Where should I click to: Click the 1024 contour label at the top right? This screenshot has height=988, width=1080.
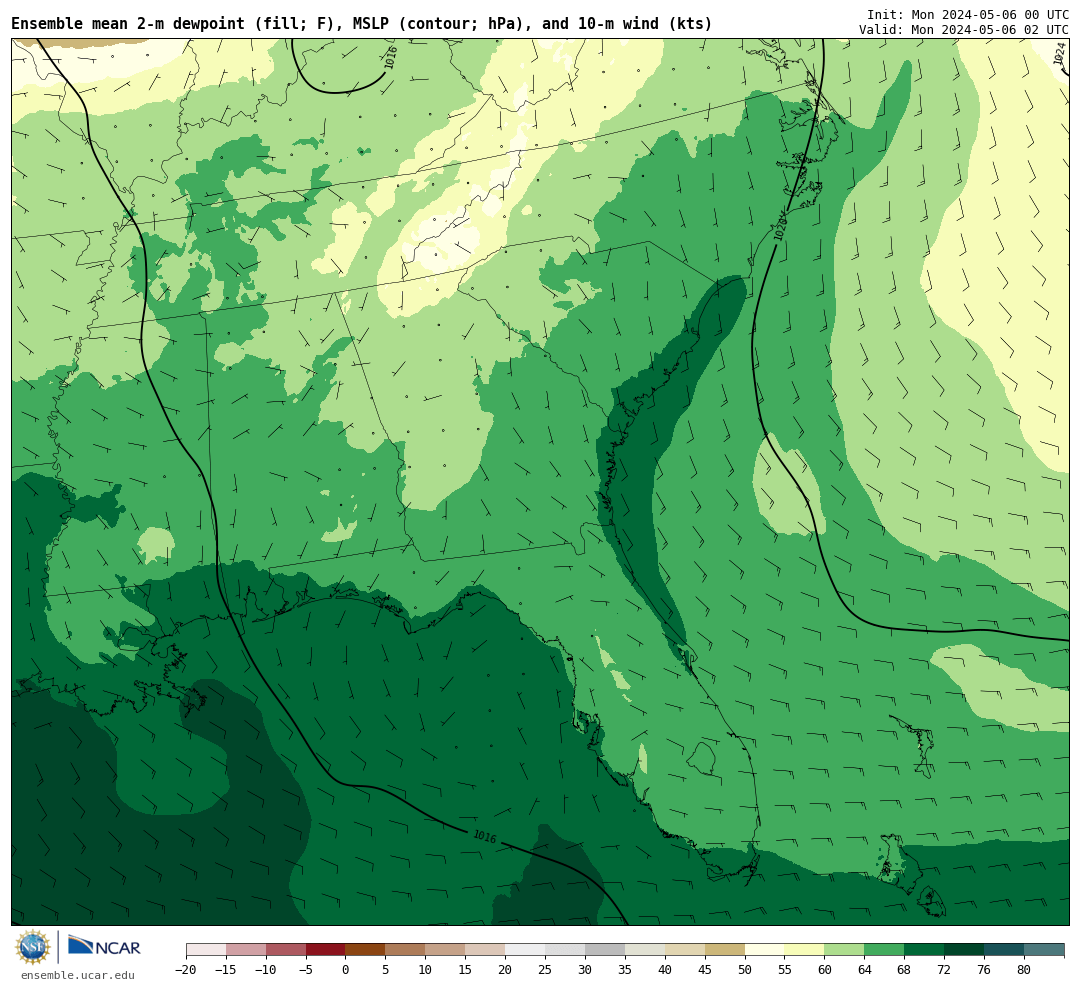tap(1060, 53)
